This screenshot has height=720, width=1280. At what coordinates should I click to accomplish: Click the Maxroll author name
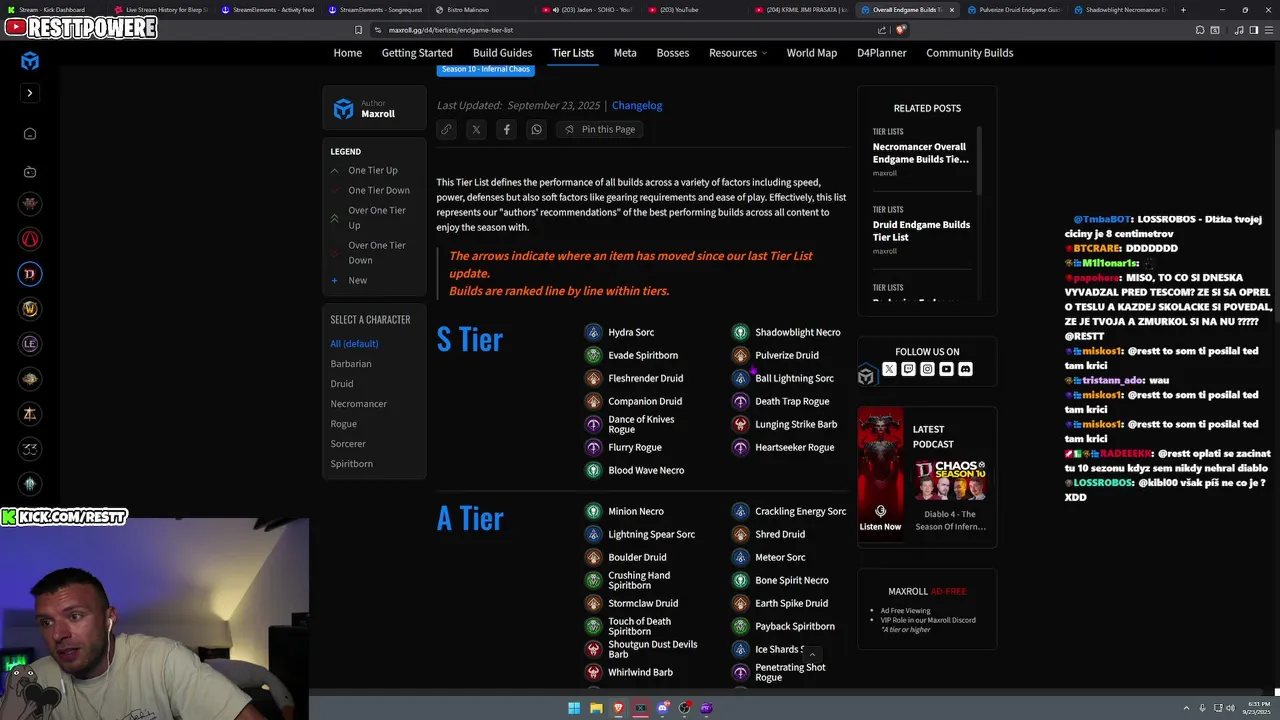click(x=378, y=114)
